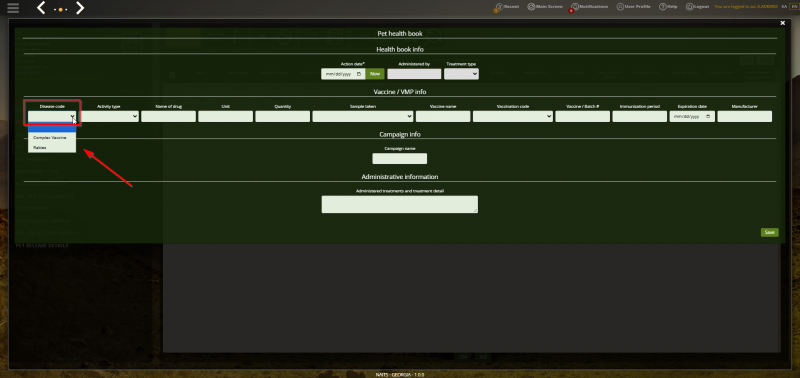Choose Rabies from the list
The image size is (800, 378).
(x=52, y=147)
